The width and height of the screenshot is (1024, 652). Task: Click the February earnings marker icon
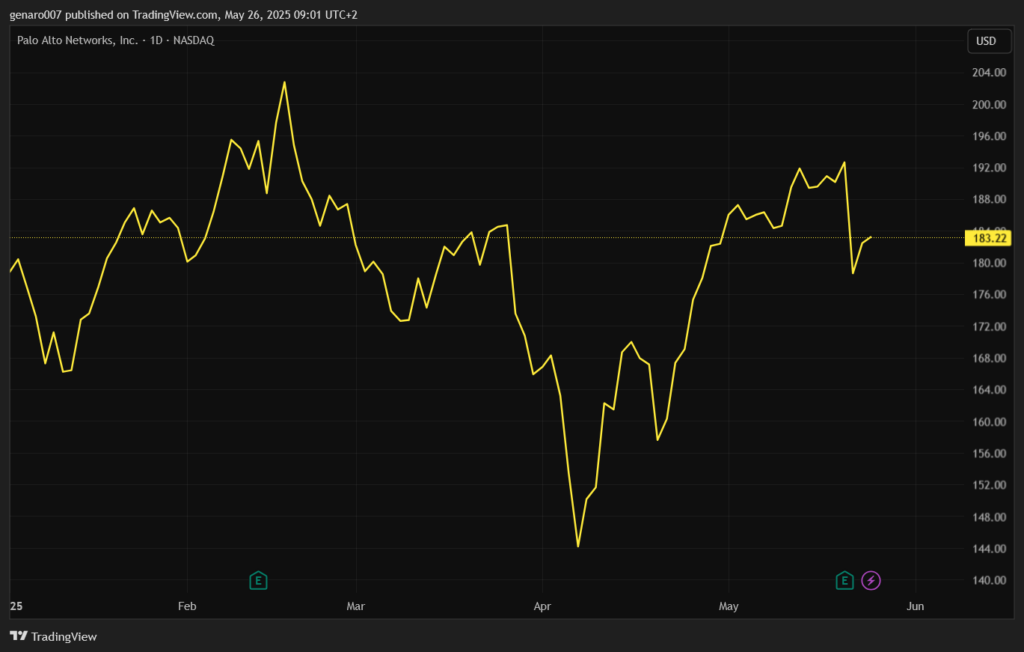click(258, 580)
